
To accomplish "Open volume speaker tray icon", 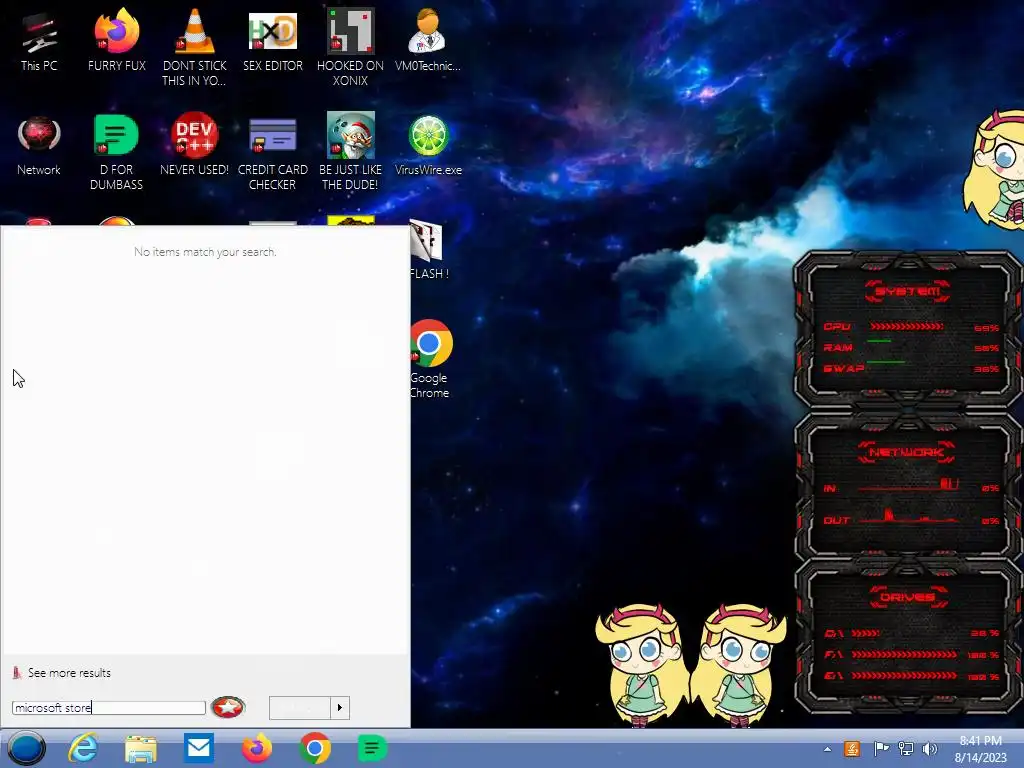I will coord(929,748).
